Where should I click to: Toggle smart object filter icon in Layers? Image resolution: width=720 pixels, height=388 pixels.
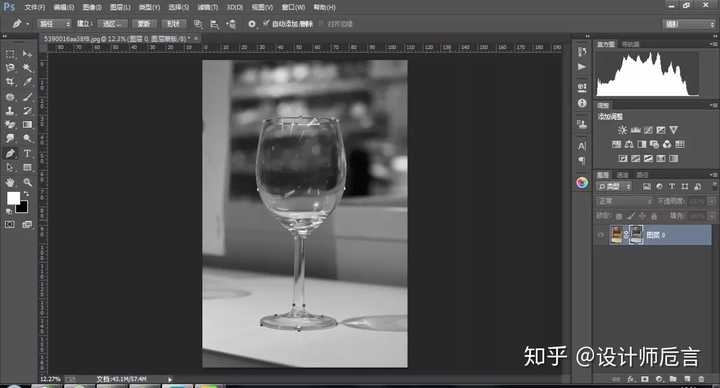point(698,186)
